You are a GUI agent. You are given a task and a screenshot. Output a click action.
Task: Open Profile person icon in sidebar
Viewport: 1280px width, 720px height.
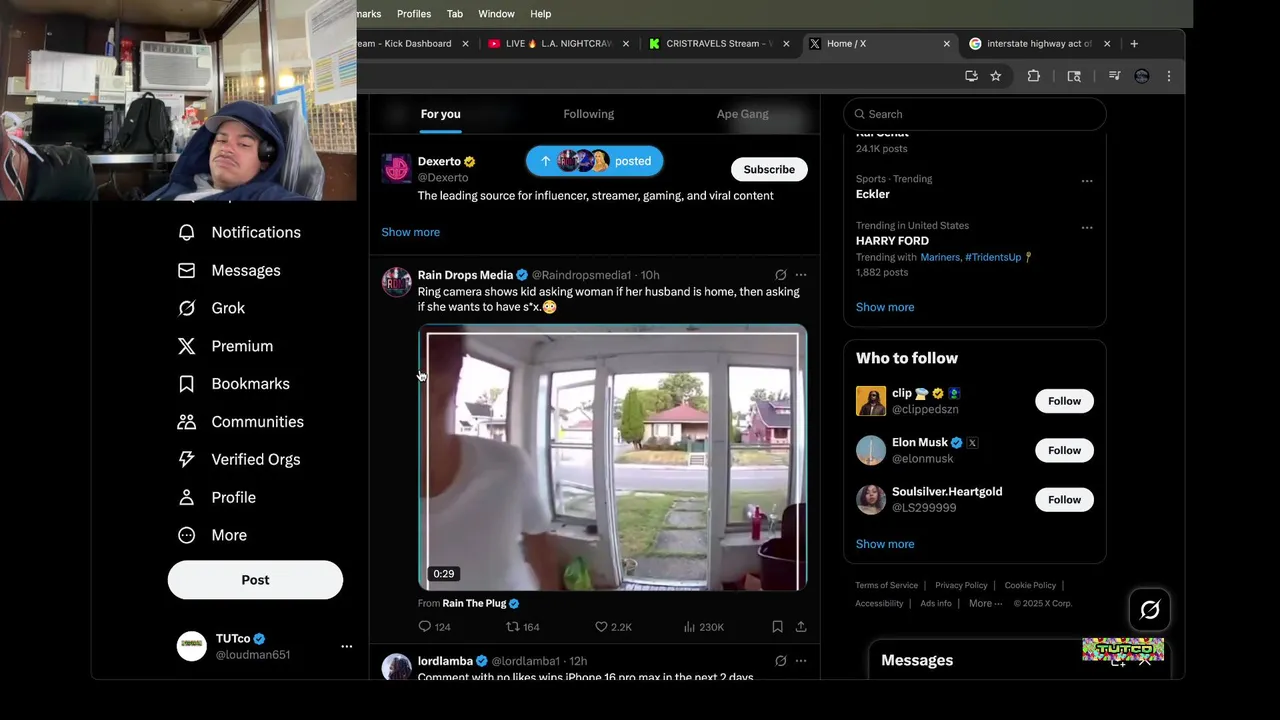(186, 497)
